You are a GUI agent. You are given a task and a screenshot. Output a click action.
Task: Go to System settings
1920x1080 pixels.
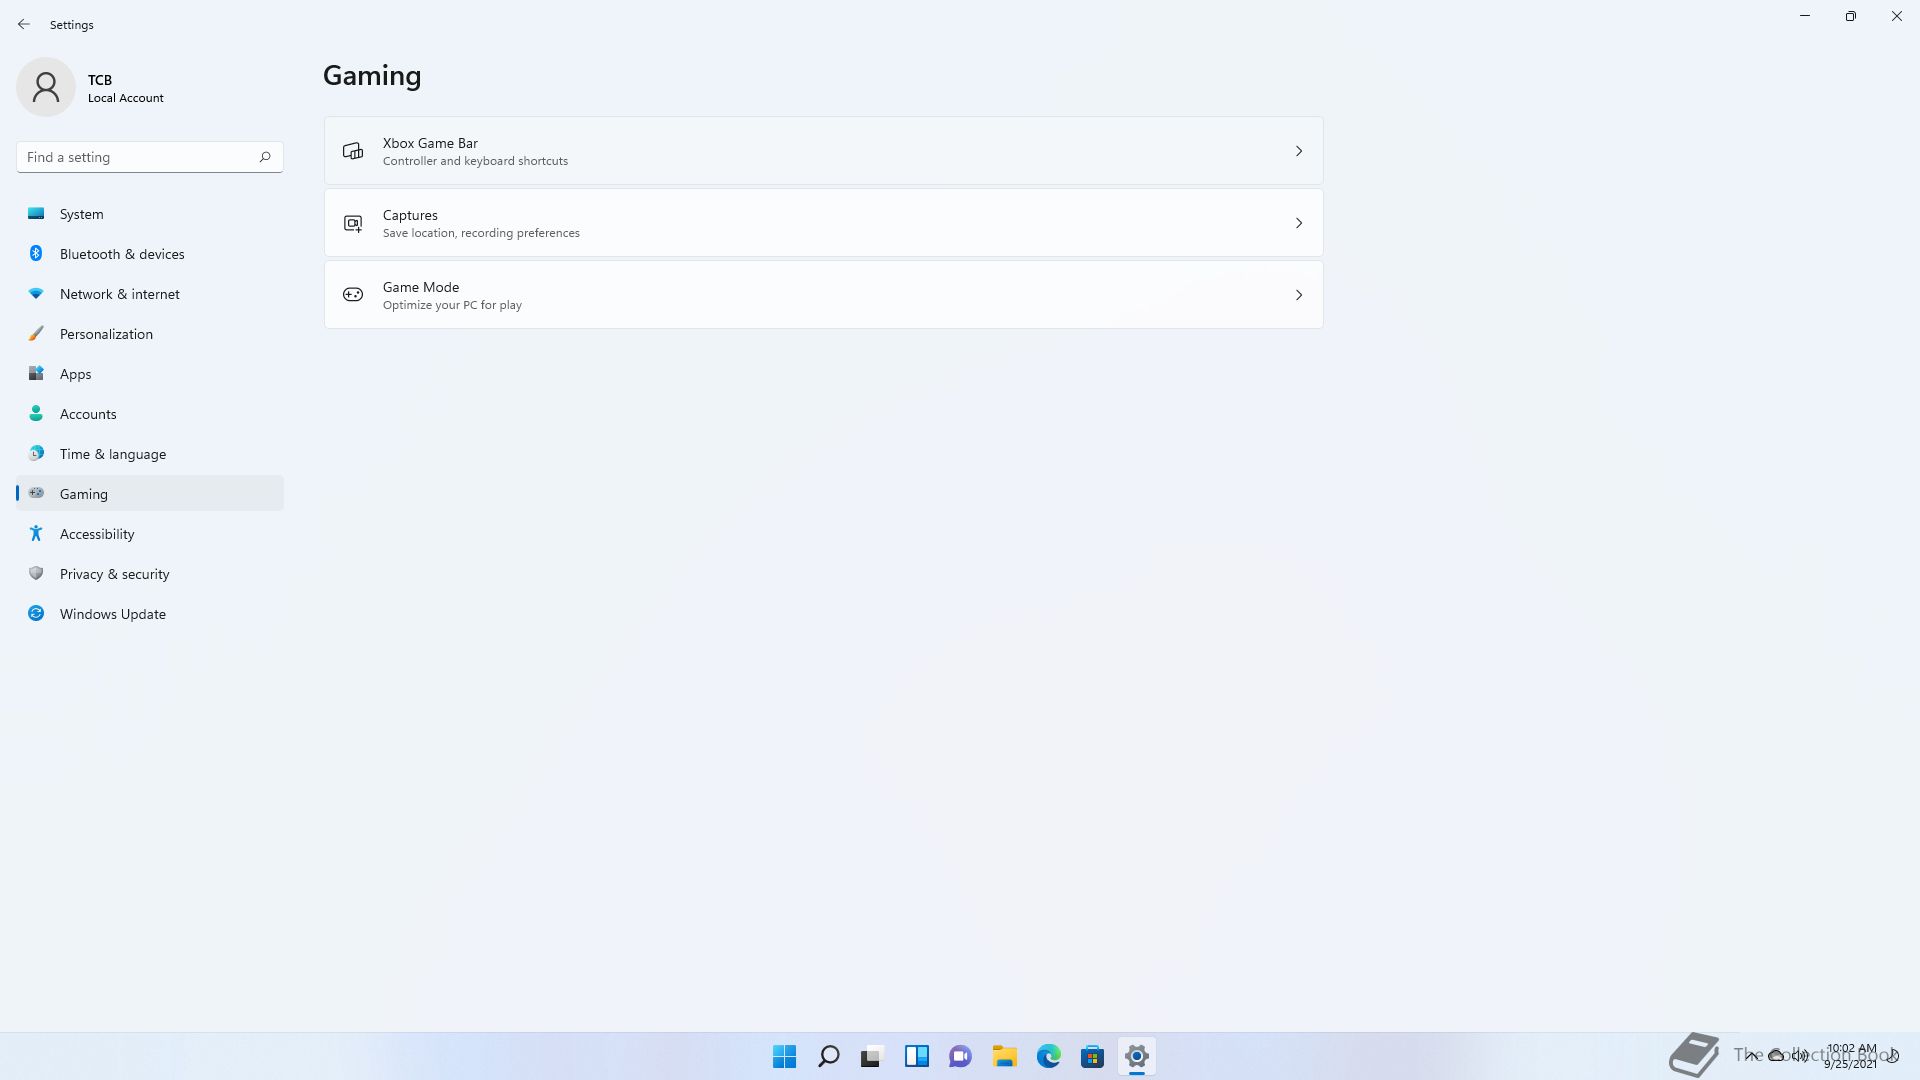click(x=150, y=214)
